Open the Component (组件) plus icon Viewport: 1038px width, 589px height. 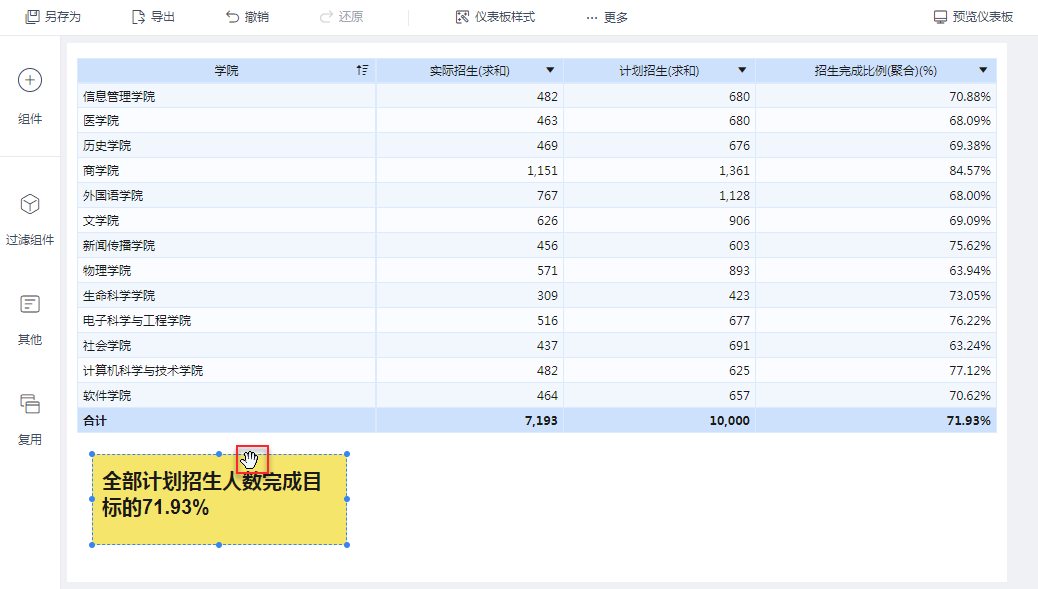tap(30, 80)
